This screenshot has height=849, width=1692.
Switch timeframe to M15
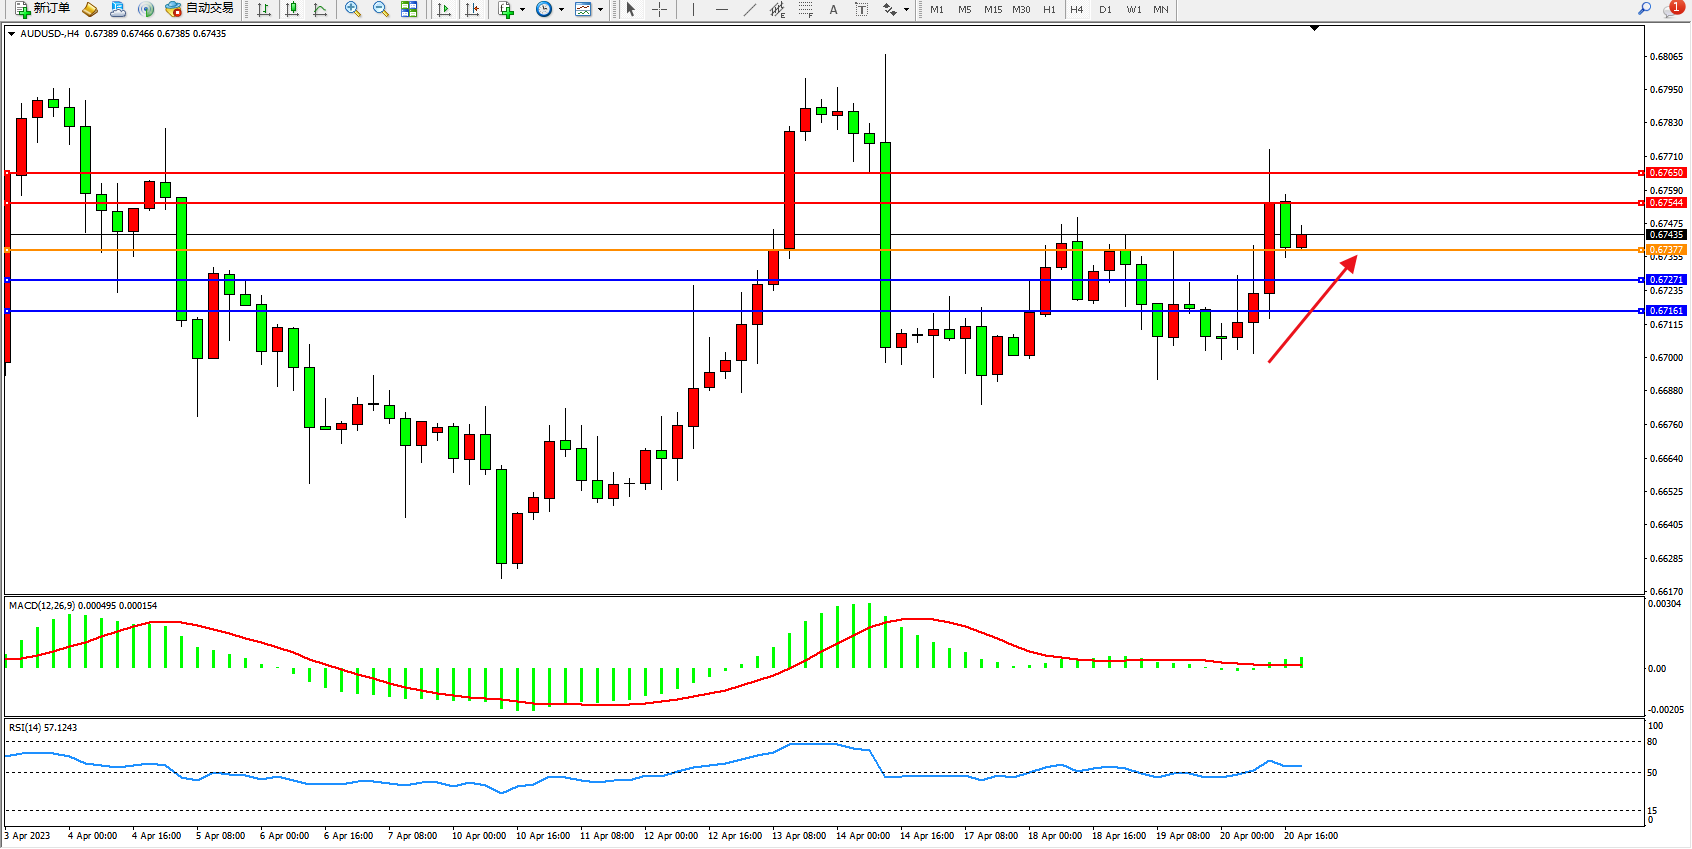[x=992, y=9]
